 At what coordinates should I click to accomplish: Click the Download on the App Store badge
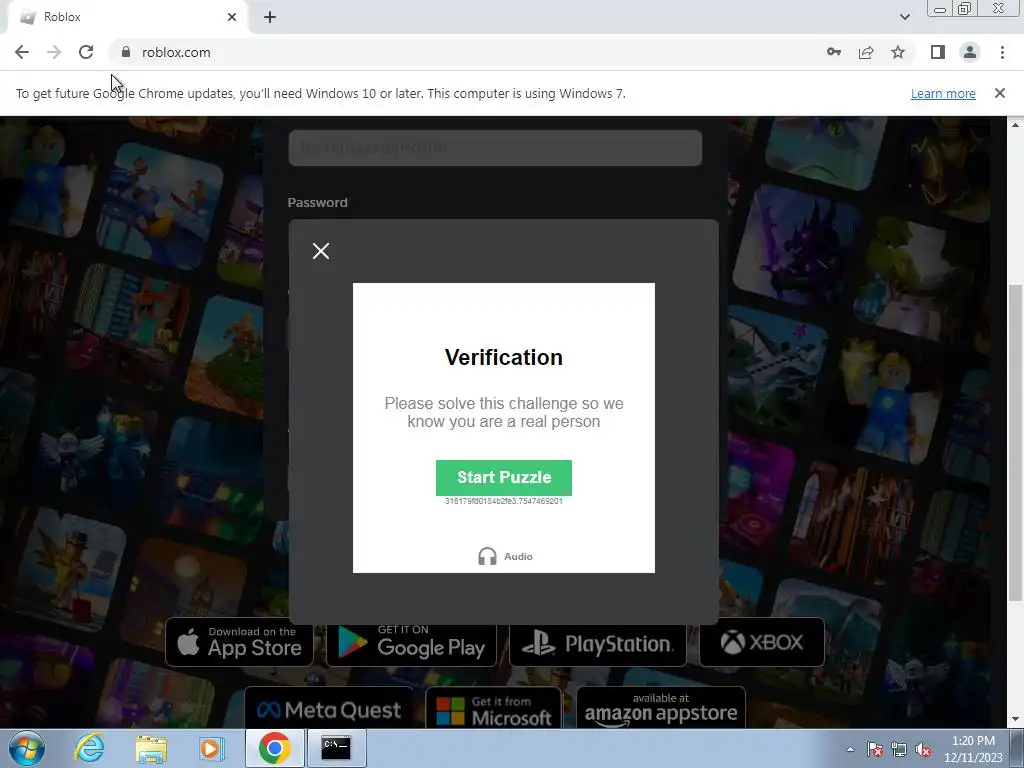[239, 642]
